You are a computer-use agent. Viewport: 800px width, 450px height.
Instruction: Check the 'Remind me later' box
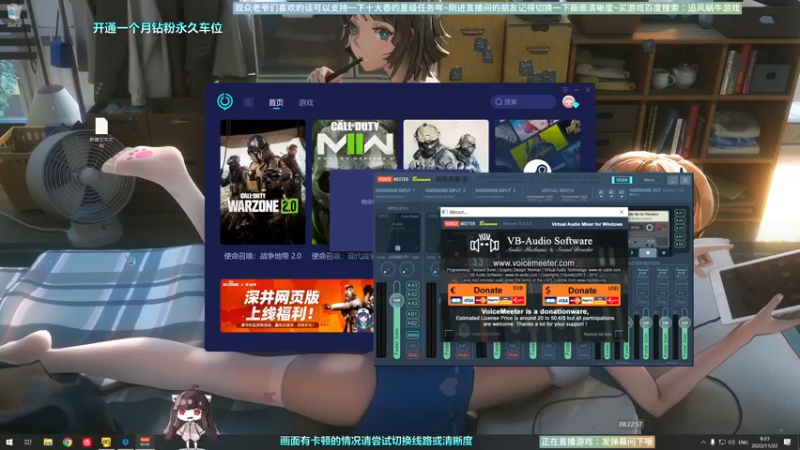pyautogui.click(x=618, y=334)
